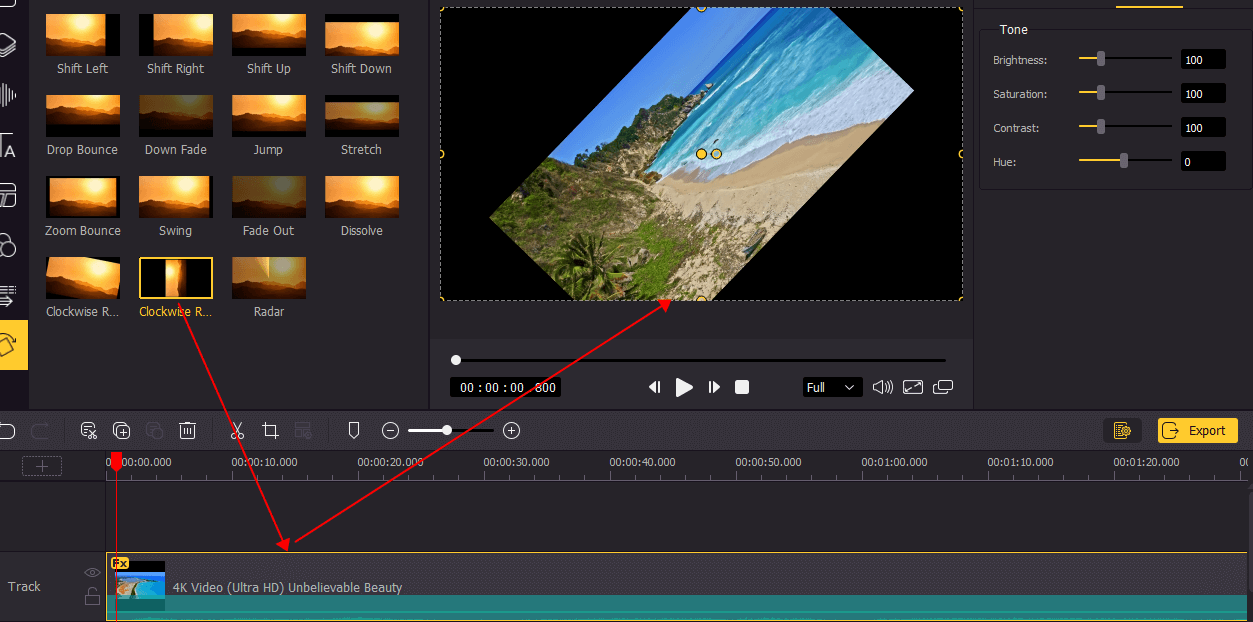Open the Full preview quality dropdown
The height and width of the screenshot is (622, 1253).
coord(831,387)
